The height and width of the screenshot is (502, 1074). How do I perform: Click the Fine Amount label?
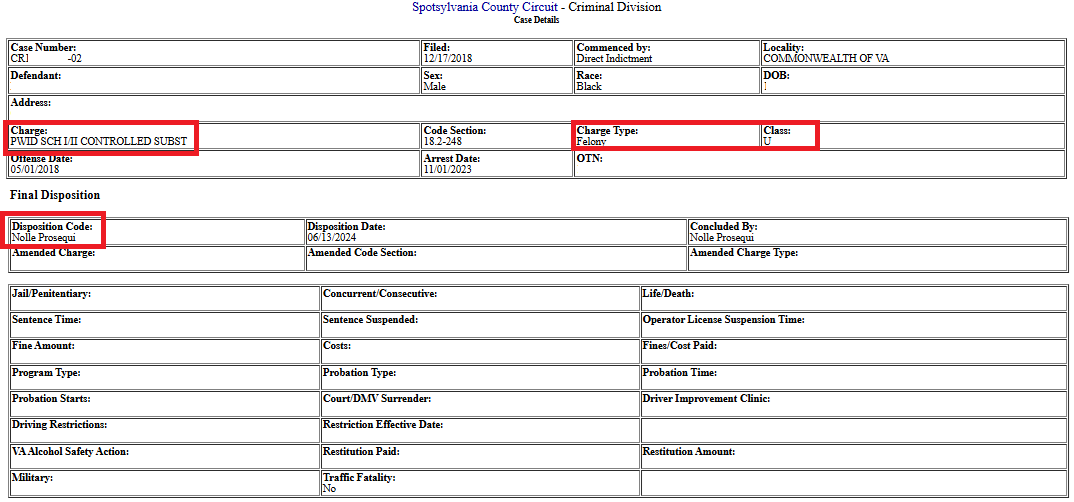pyautogui.click(x=44, y=346)
